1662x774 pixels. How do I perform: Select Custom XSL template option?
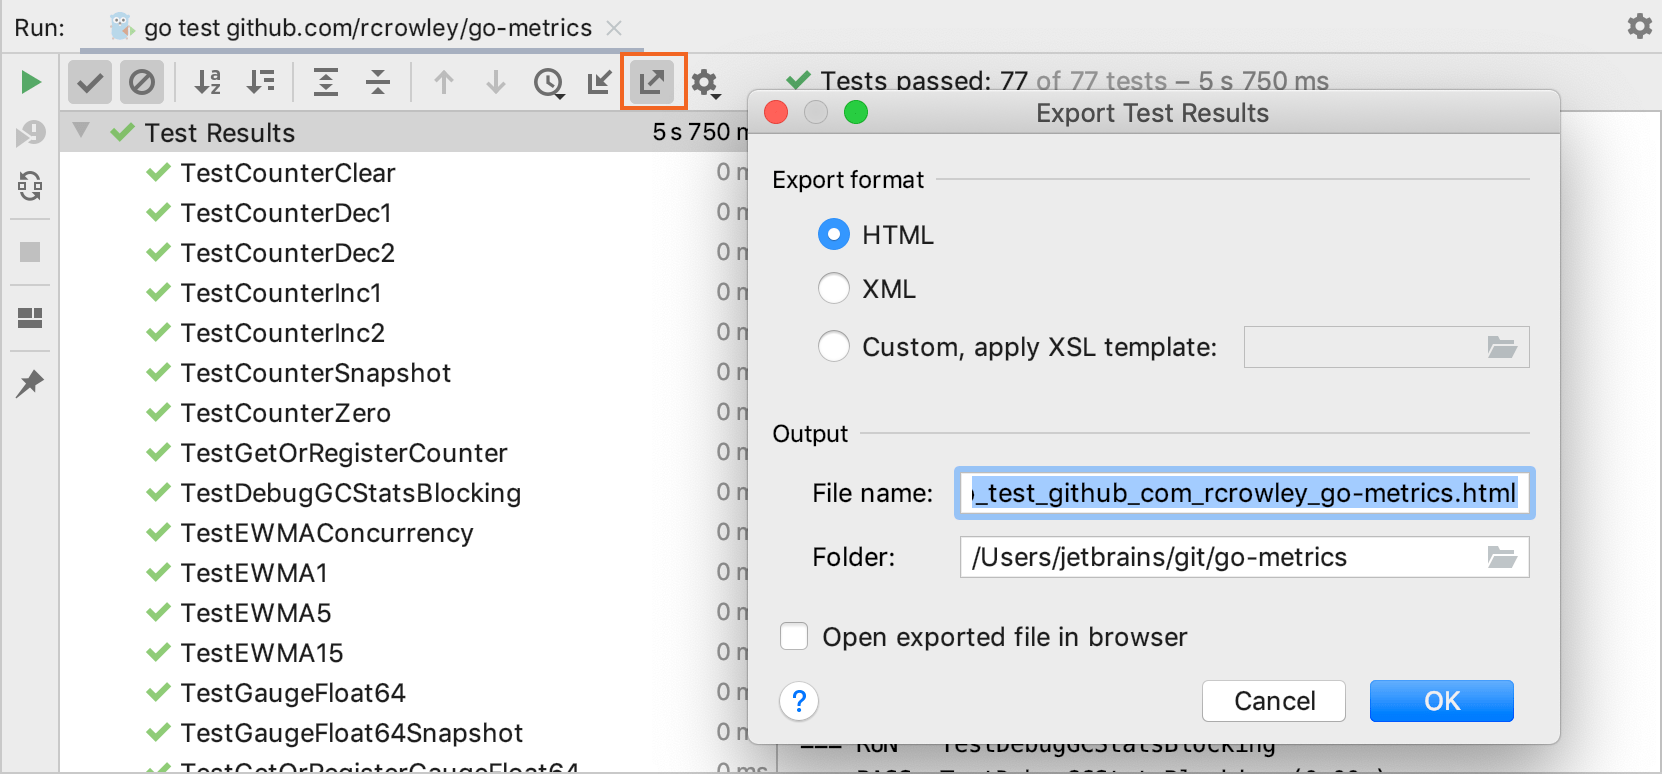pos(833,347)
